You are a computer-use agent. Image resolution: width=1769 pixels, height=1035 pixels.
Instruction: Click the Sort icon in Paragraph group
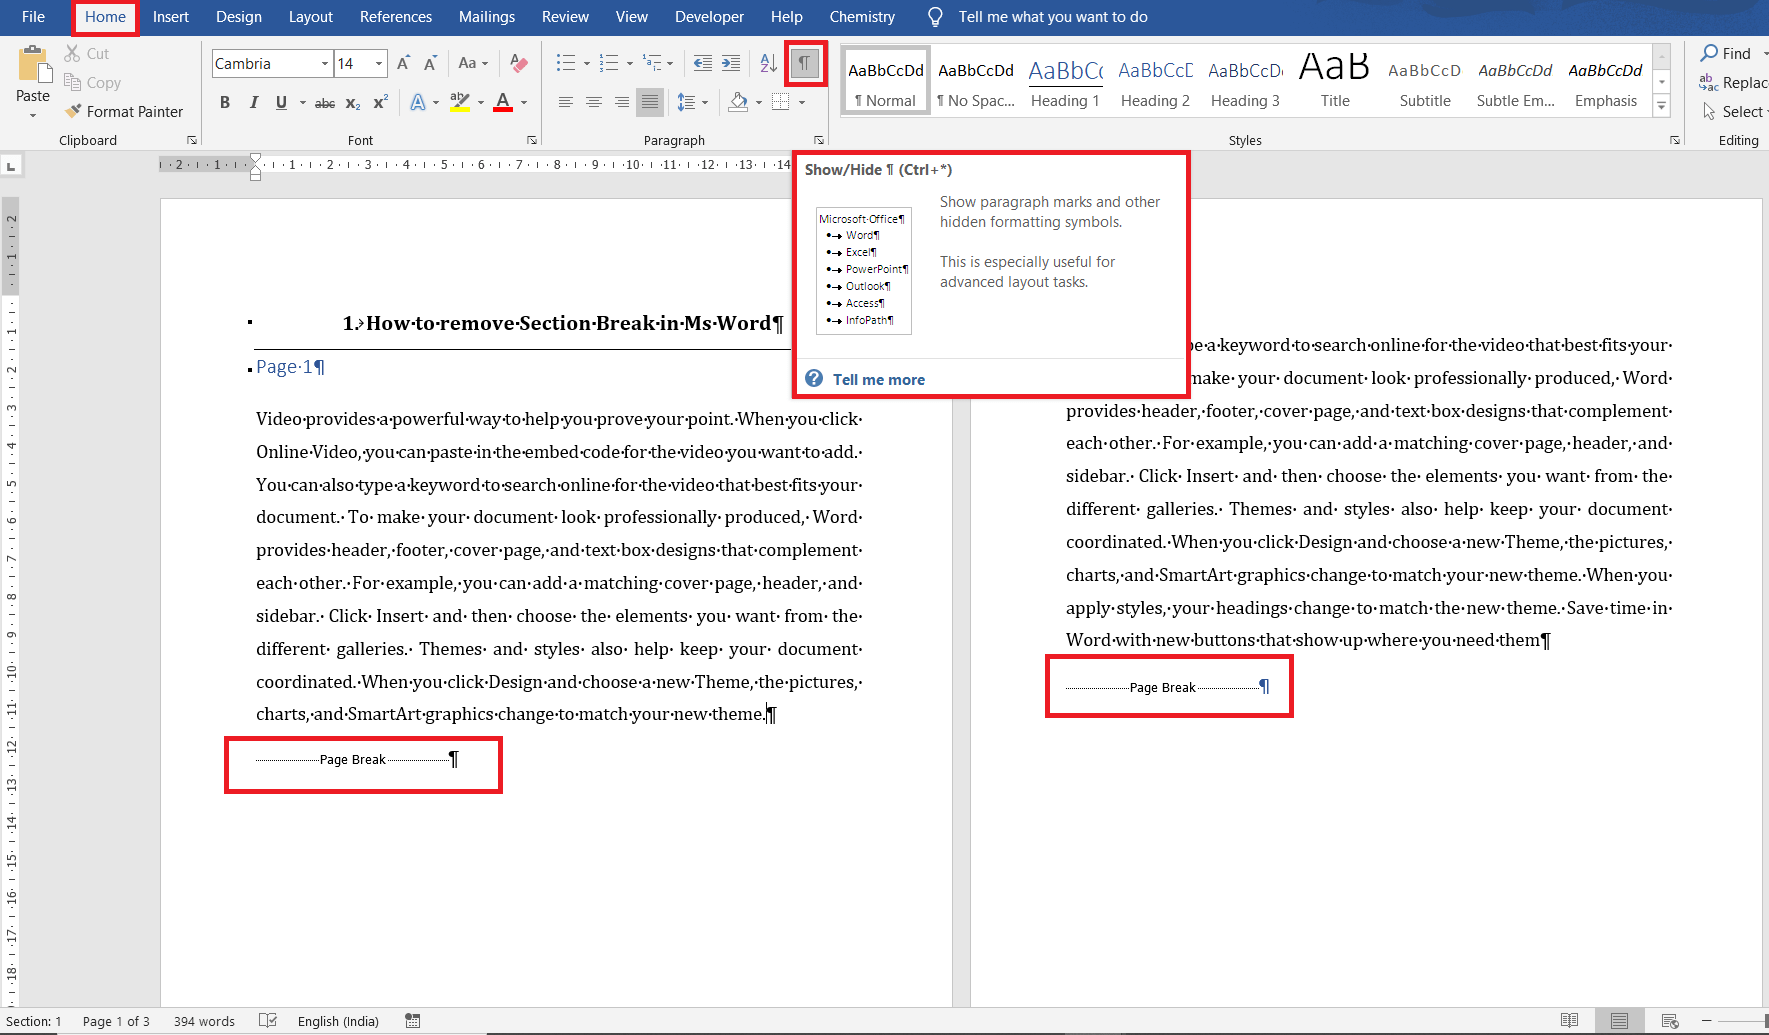coord(767,62)
